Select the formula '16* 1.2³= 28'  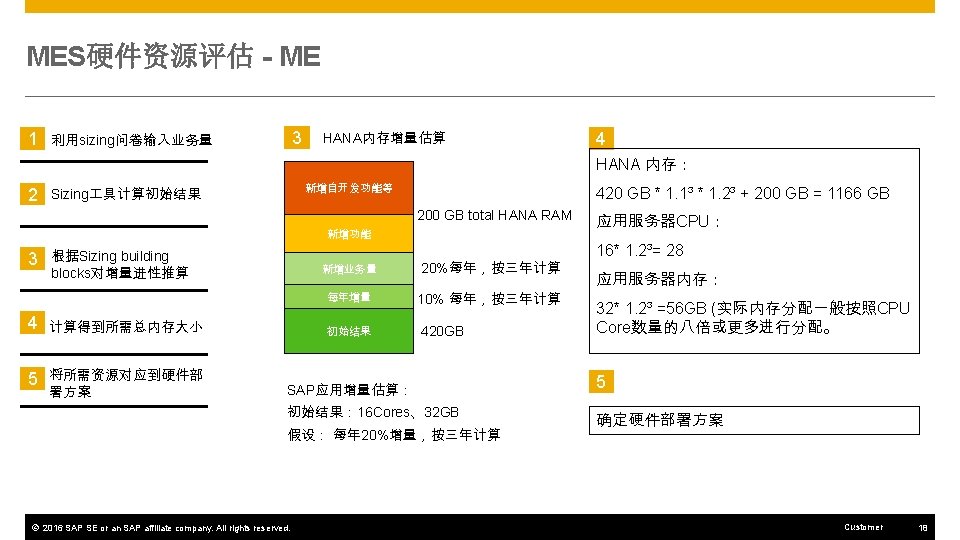tap(640, 250)
